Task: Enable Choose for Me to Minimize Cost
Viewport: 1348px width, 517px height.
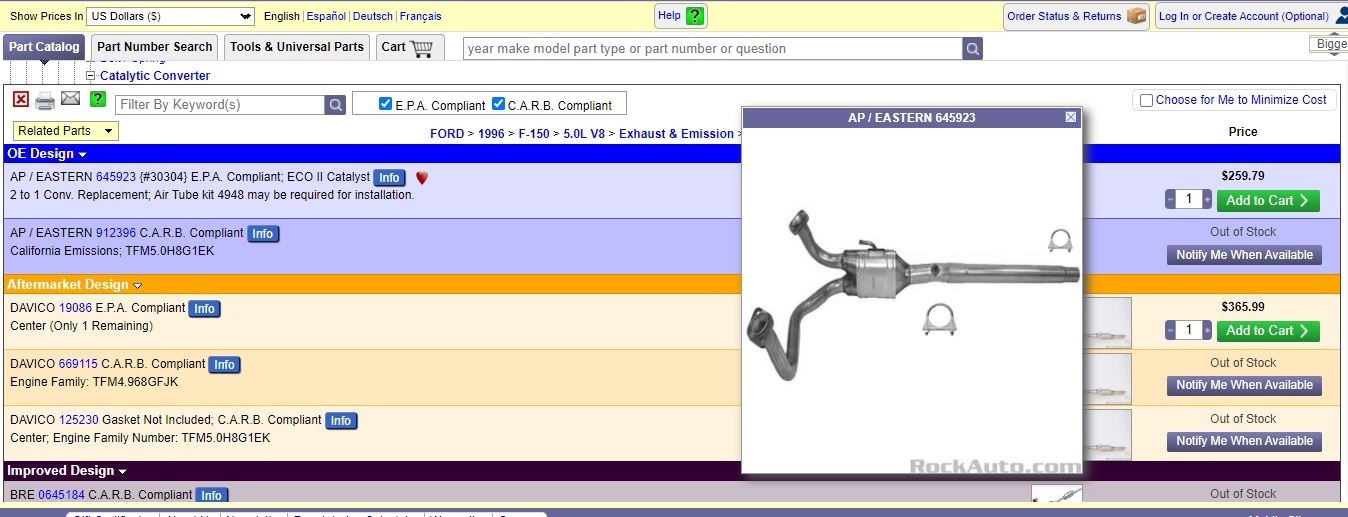Action: pos(1146,100)
